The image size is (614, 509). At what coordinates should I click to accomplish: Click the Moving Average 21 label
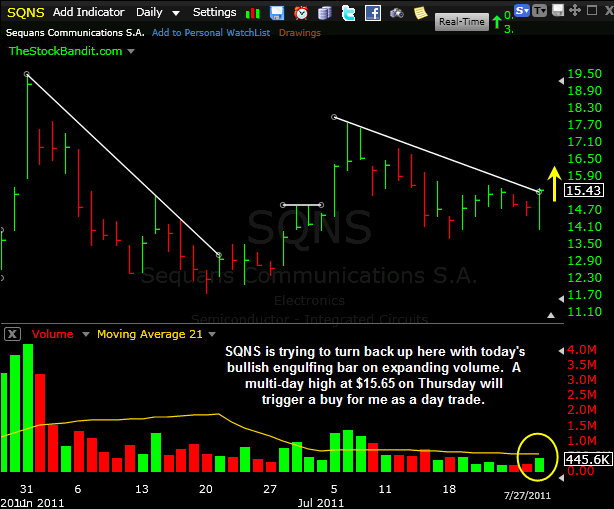(150, 334)
